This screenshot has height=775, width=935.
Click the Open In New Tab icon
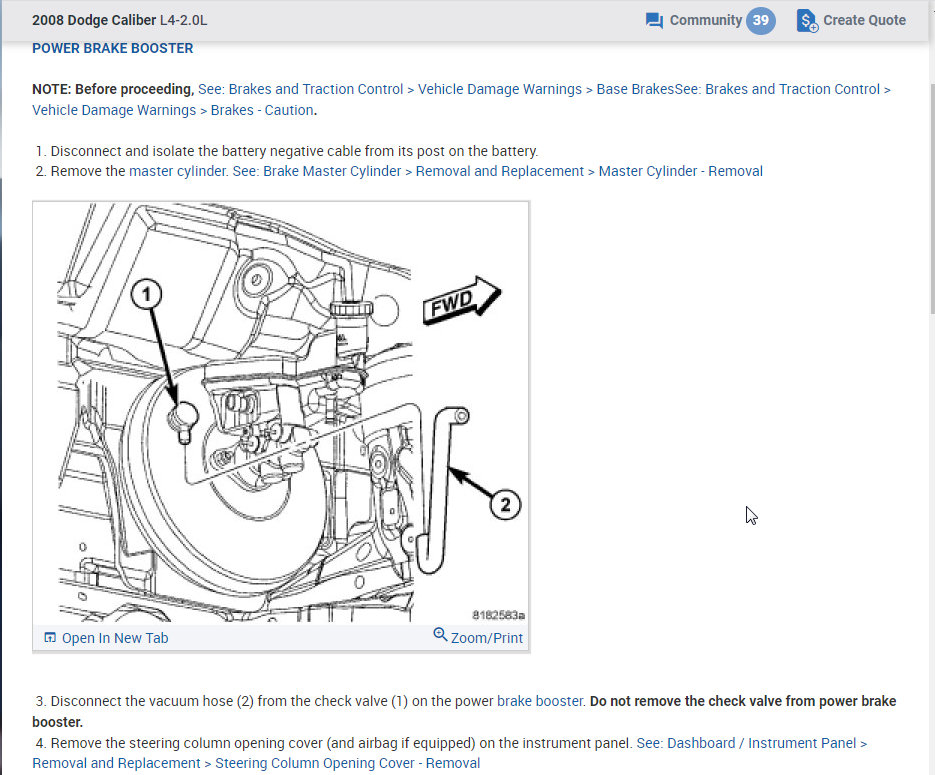[50, 638]
